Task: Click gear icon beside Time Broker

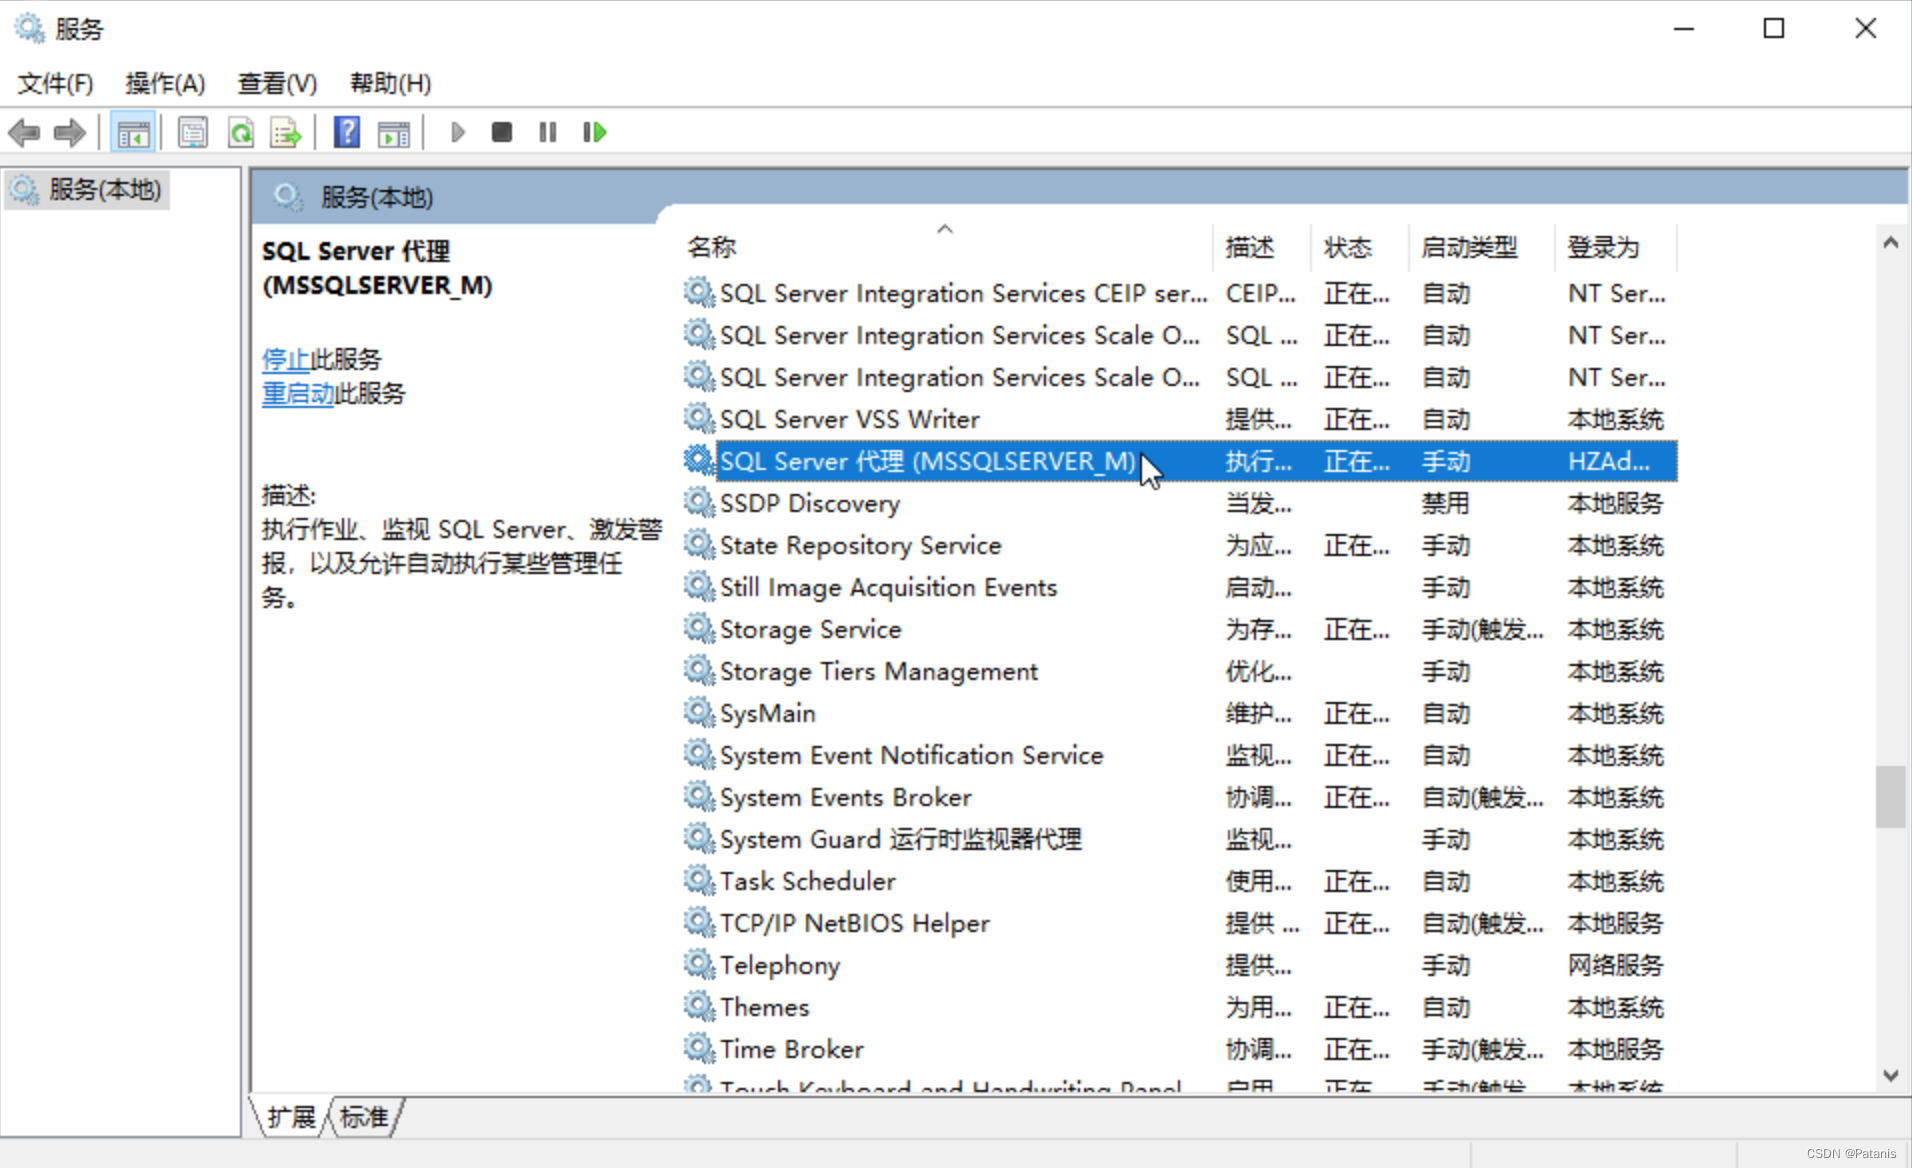Action: pos(699,1047)
